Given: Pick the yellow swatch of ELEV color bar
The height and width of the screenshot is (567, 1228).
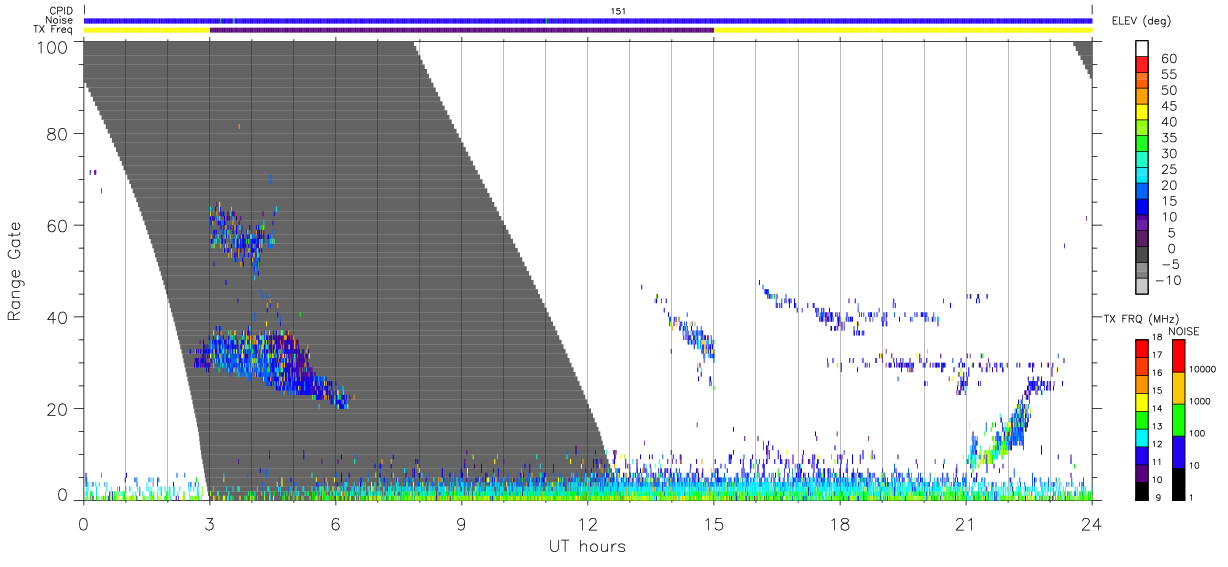Looking at the screenshot, I should click(1142, 111).
